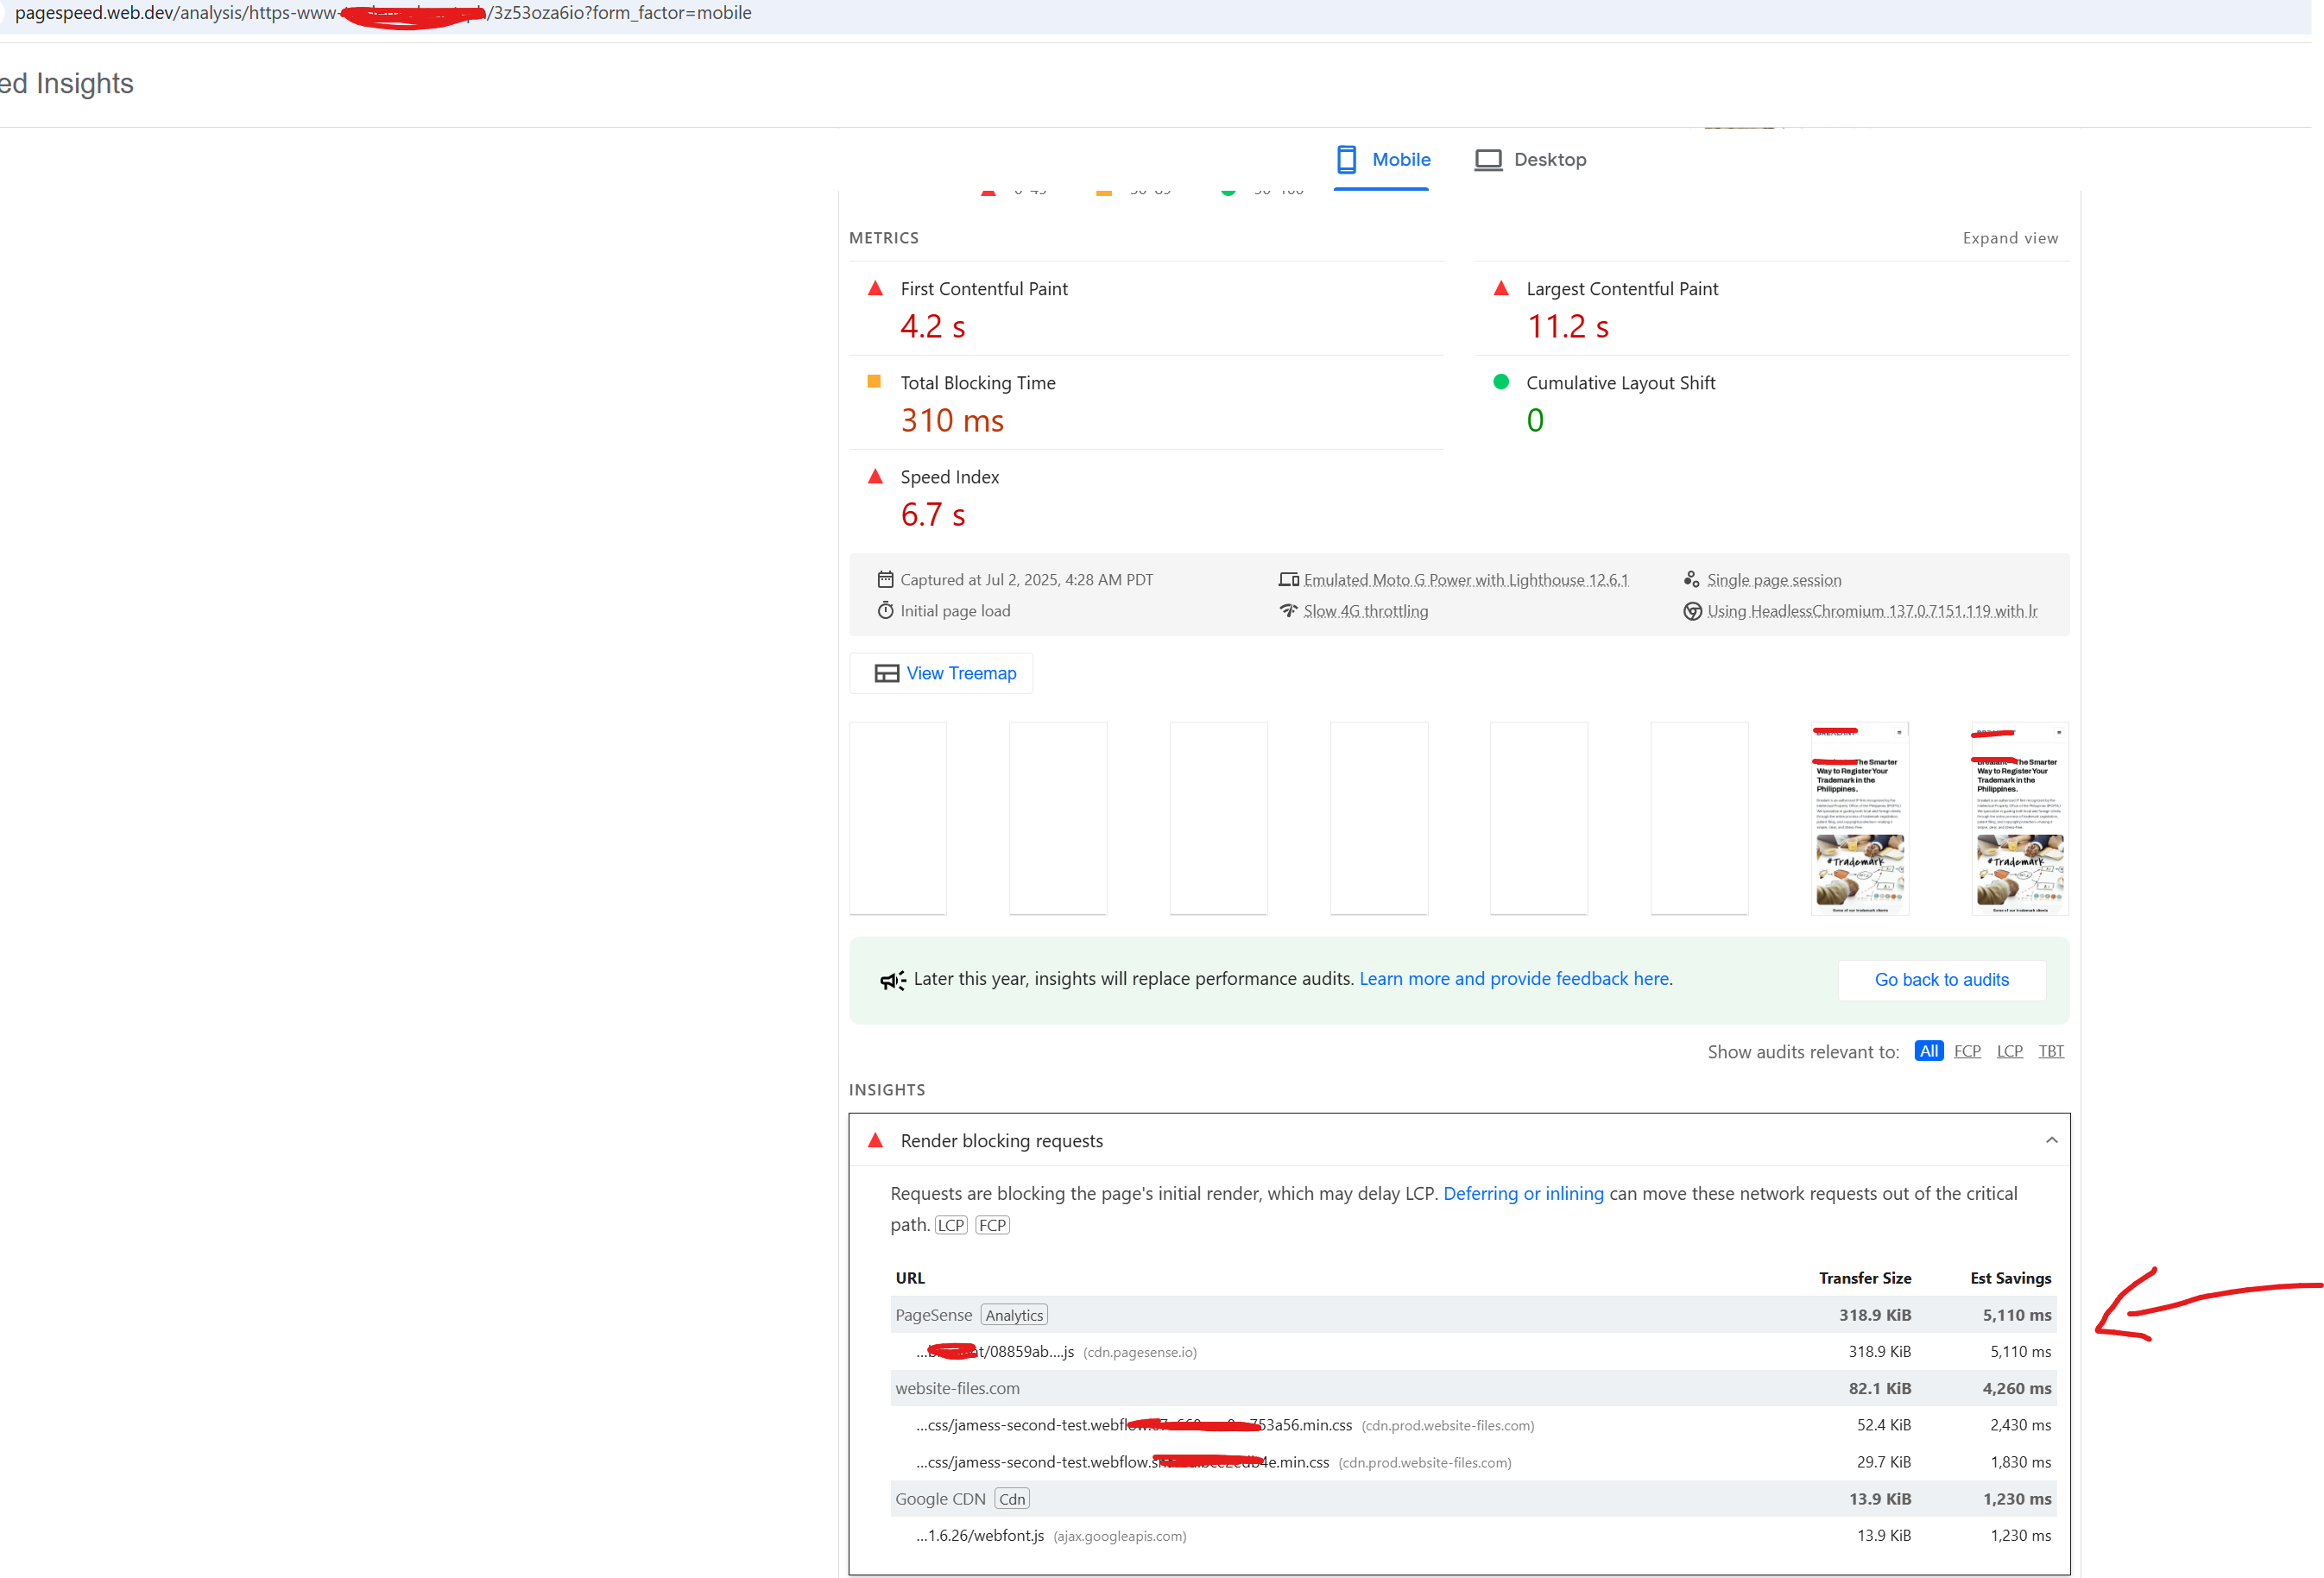Click the Chromium icon by HeadlessChromium

(x=1691, y=611)
